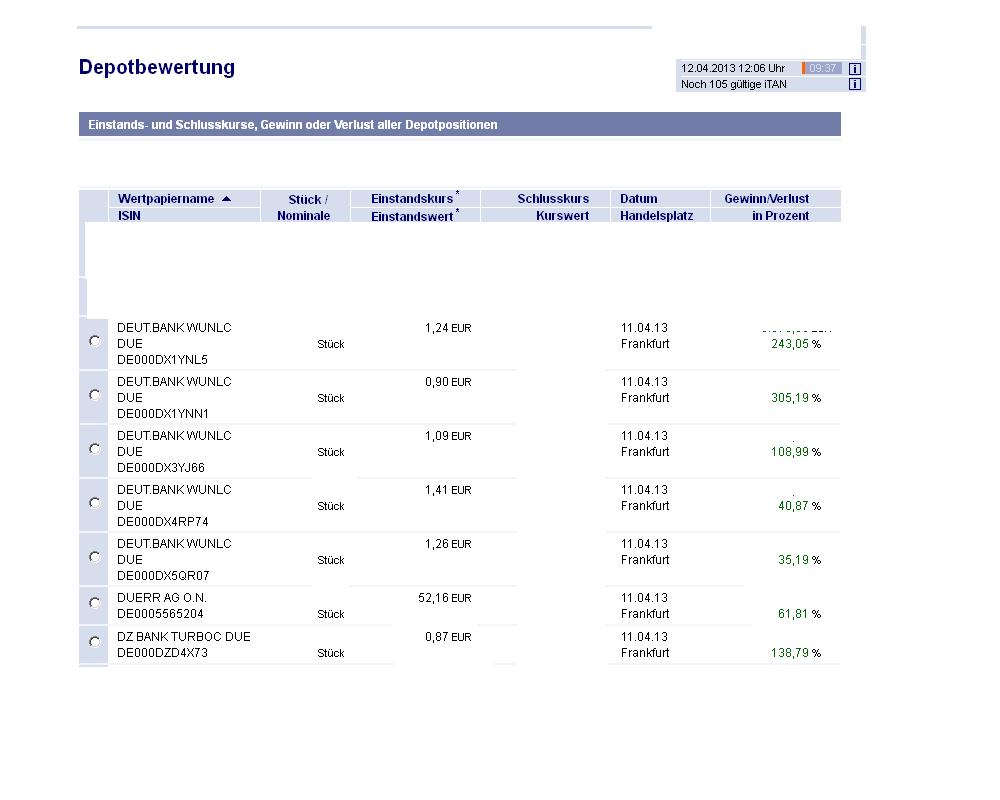
Task: Open info icon next to session timer
Action: coord(855,68)
